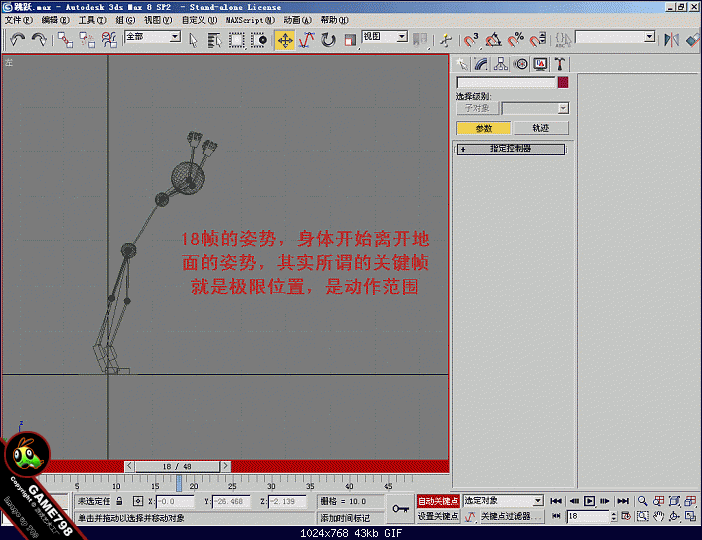Switch to the Hierarchy panel tab
Screen dimensions: 702x540
(x=501, y=64)
